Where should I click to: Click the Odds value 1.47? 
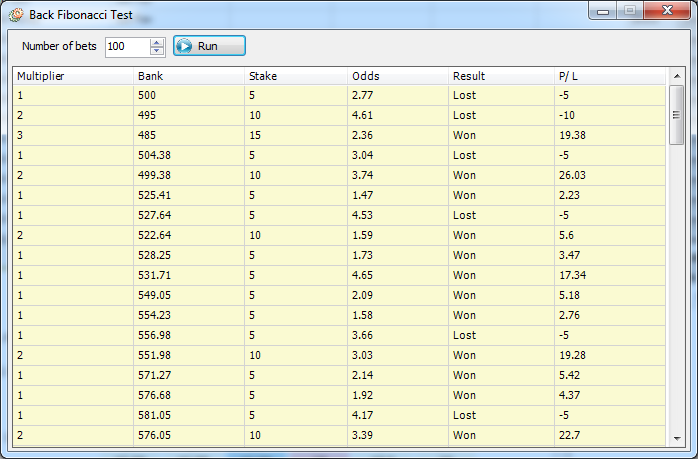coord(362,195)
